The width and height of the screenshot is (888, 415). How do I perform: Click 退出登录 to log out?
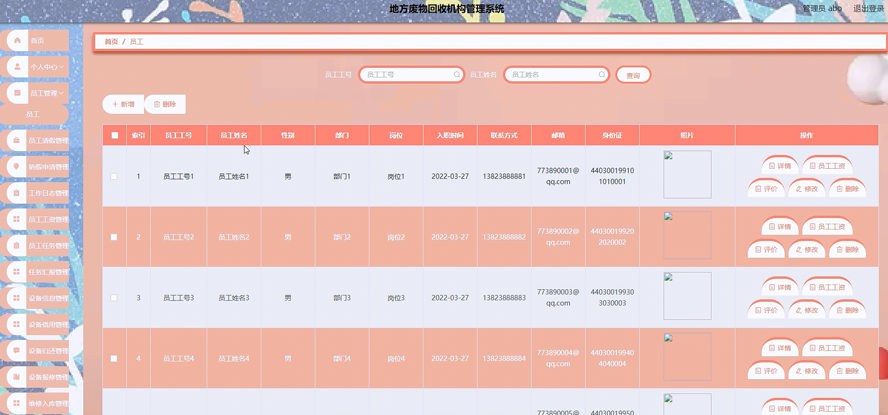coord(869,8)
